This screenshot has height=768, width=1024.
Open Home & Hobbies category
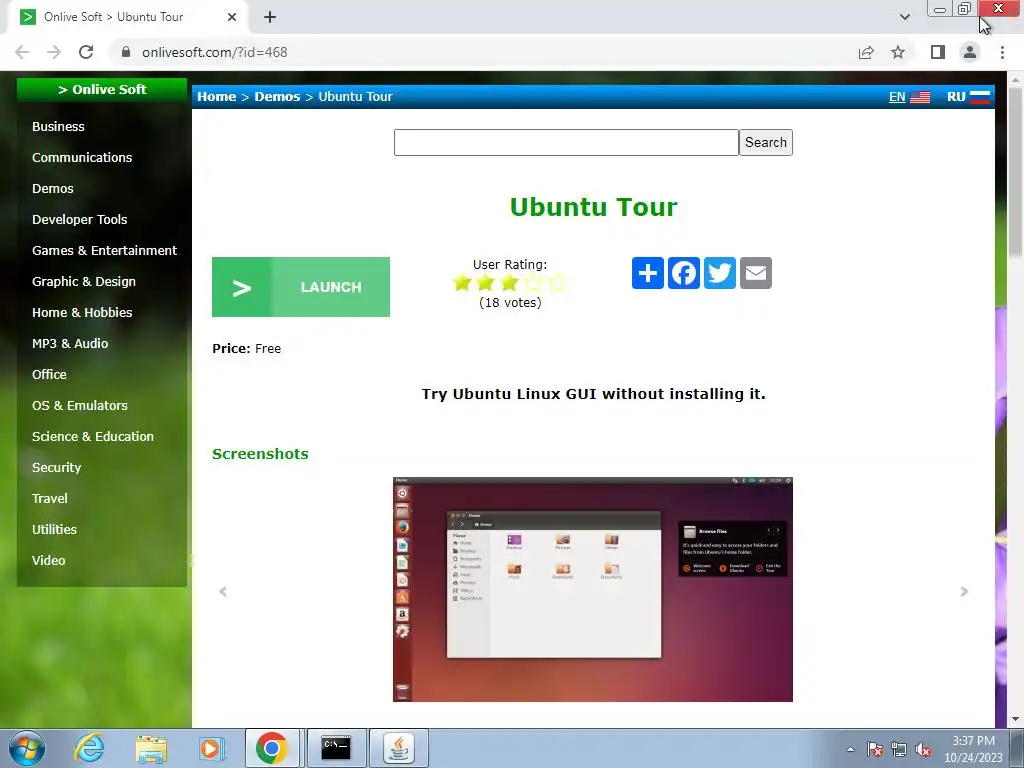[82, 313]
